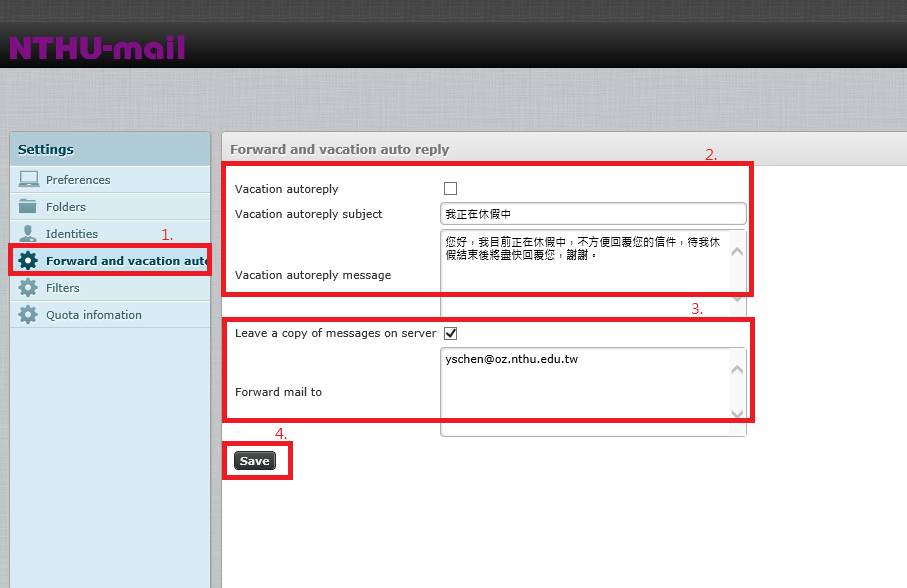
Task: Go to the Folders settings section
Action: [66, 207]
